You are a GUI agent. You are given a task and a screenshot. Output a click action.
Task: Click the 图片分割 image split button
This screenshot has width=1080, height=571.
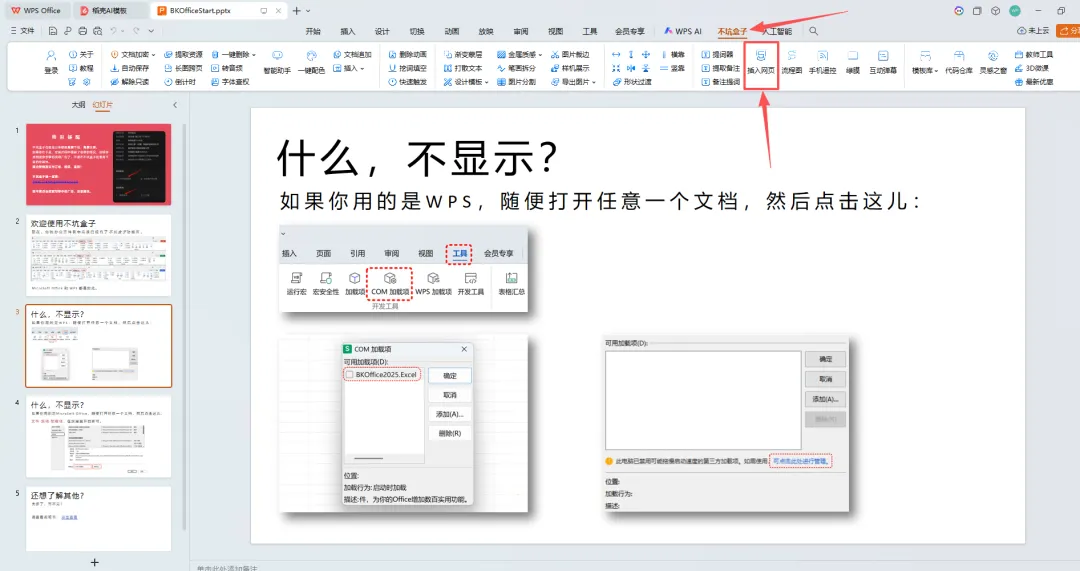click(x=517, y=82)
